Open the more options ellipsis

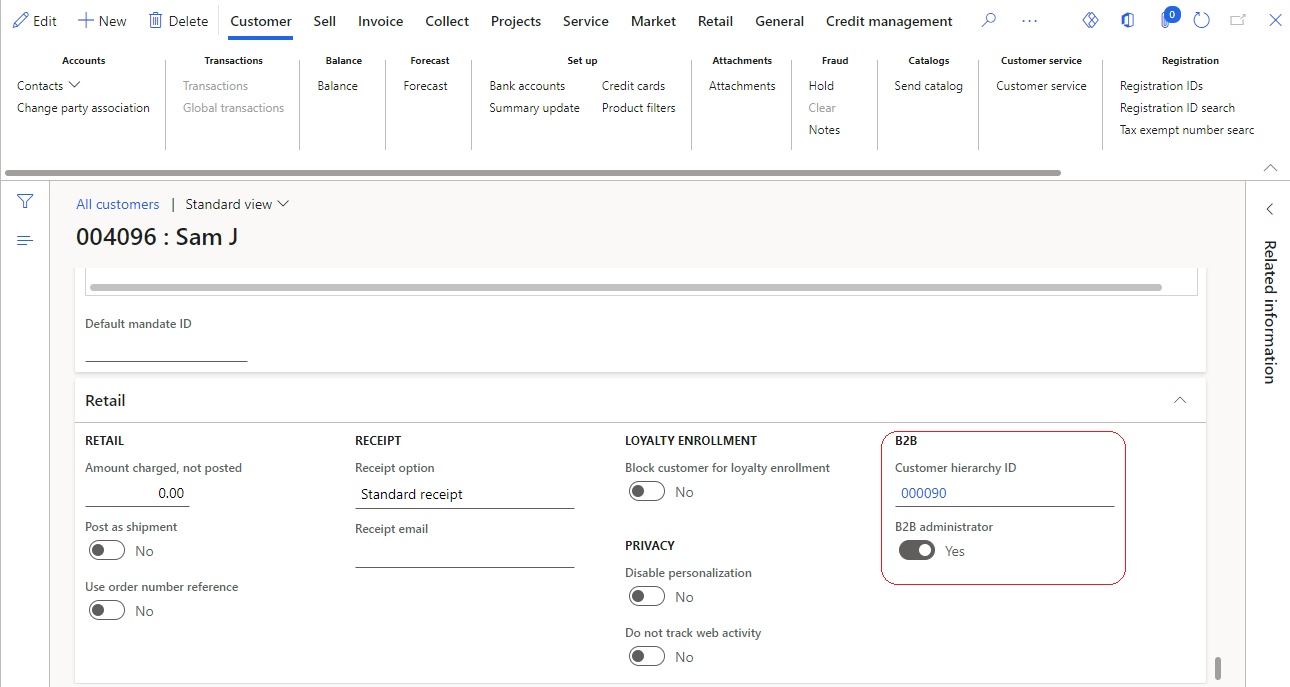1029,21
